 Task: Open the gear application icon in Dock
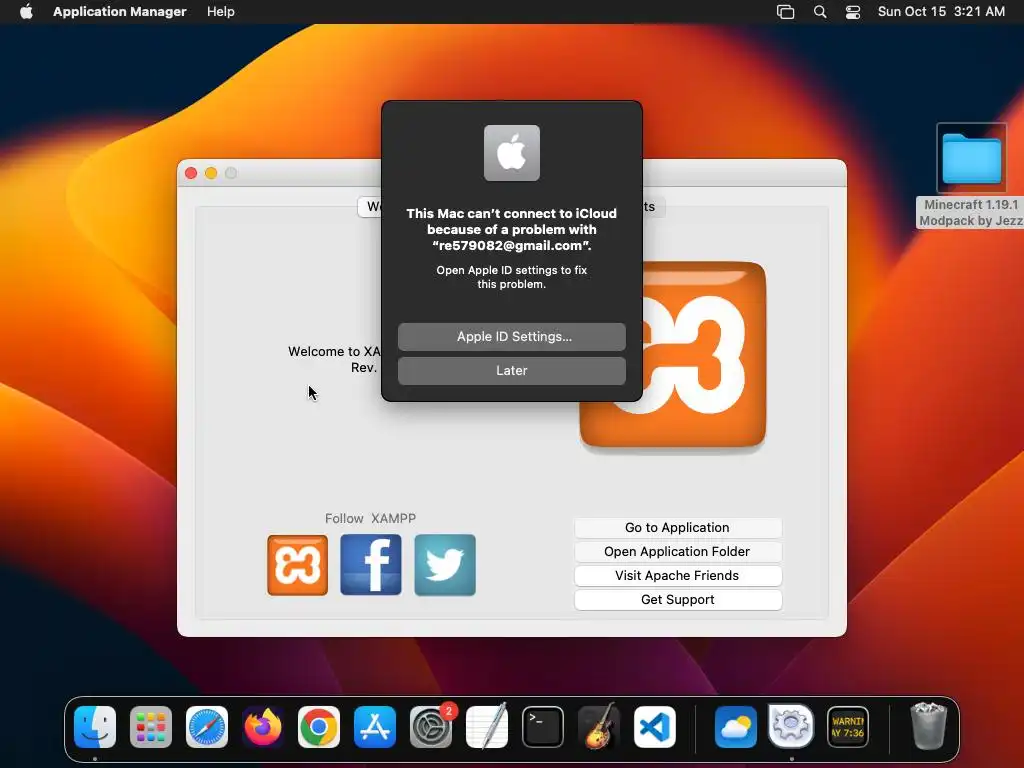coord(792,727)
